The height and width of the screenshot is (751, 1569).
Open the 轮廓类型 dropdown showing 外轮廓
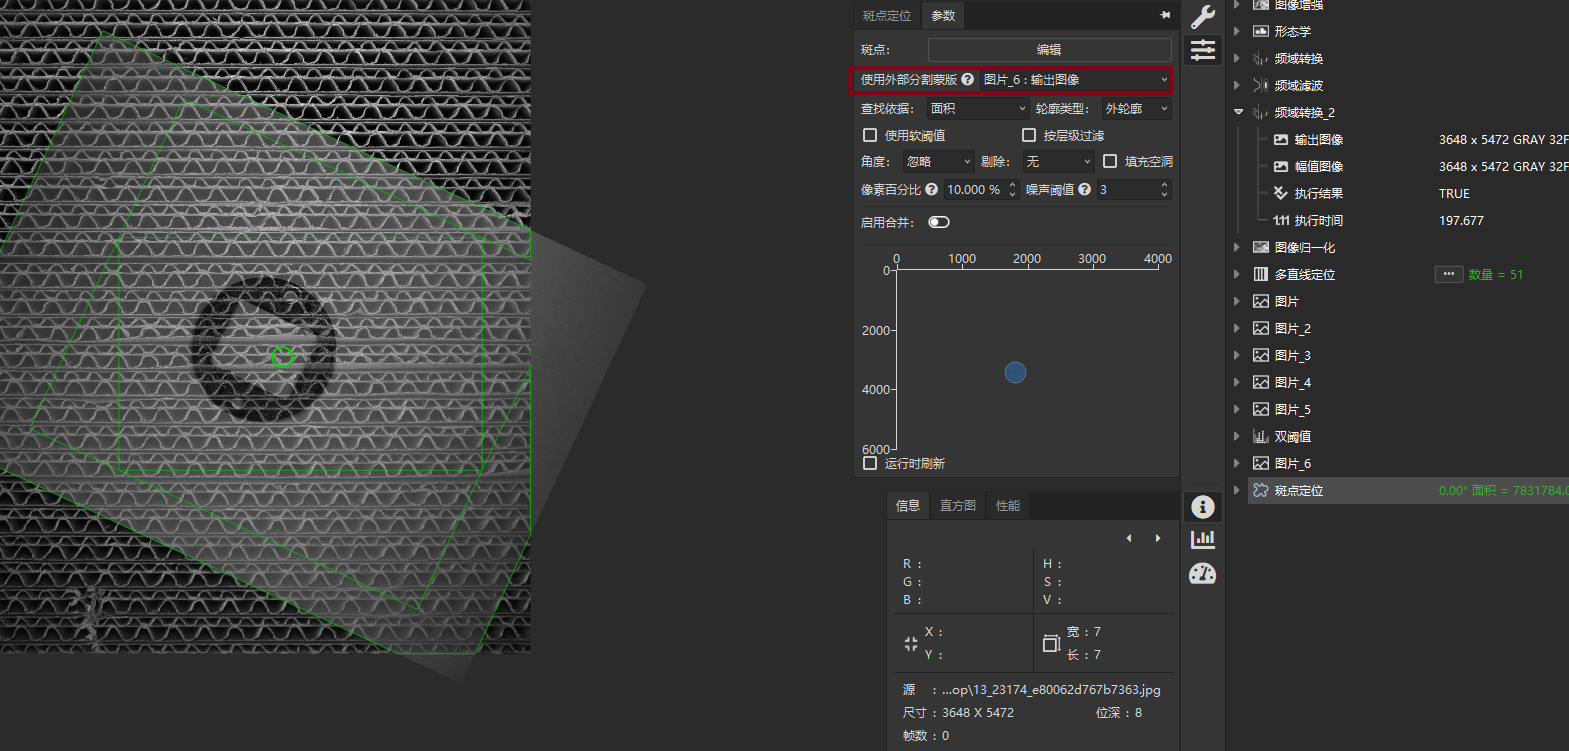(1136, 108)
